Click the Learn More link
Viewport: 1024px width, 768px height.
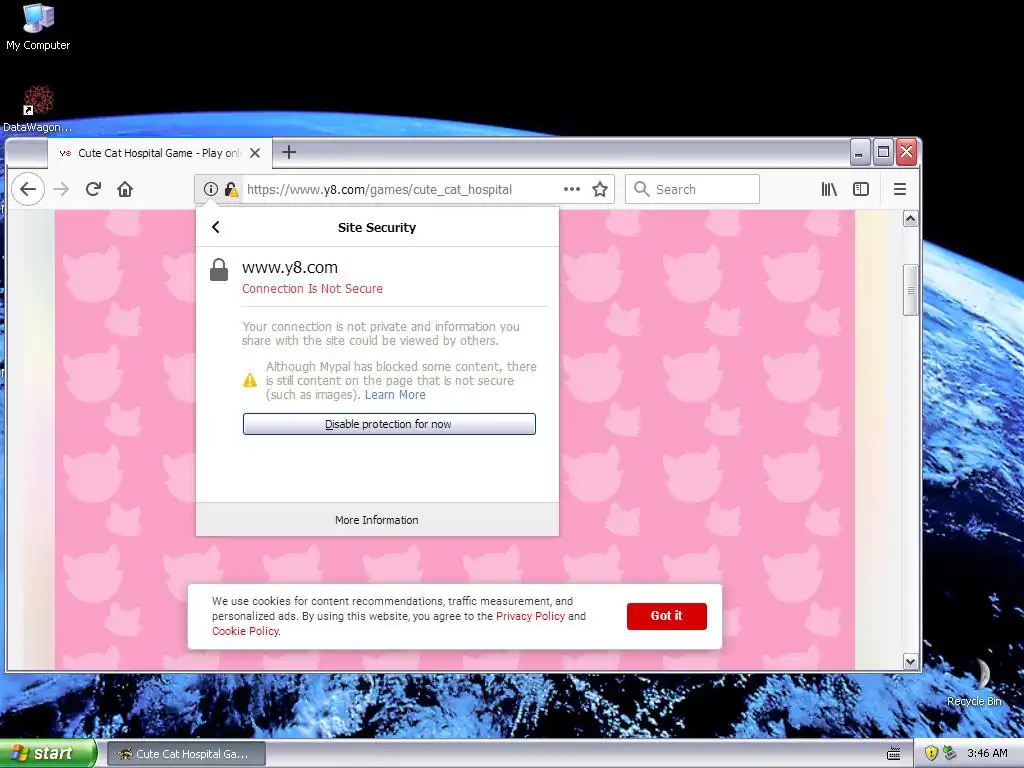(395, 394)
